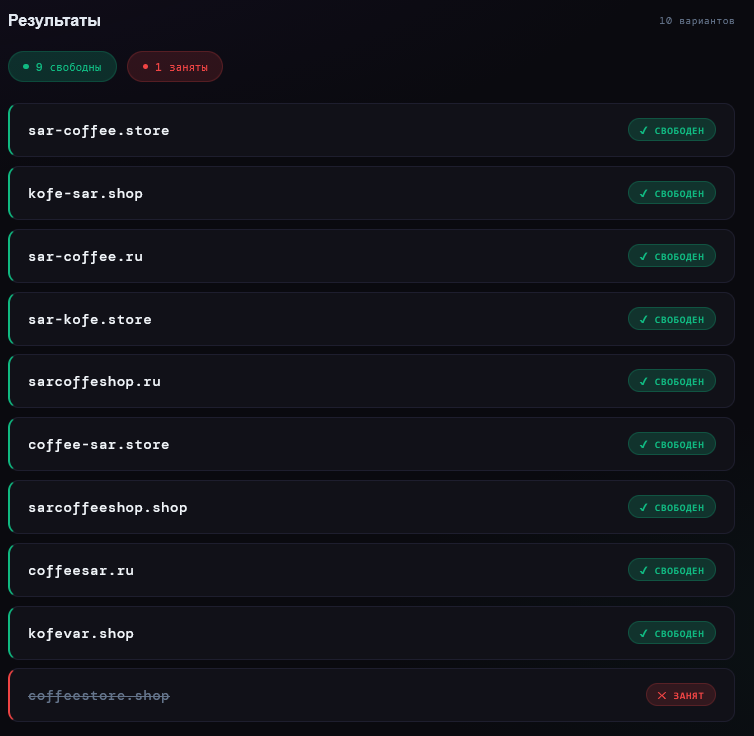Click the green dot in the free filter
The height and width of the screenshot is (736, 754).
[26, 66]
